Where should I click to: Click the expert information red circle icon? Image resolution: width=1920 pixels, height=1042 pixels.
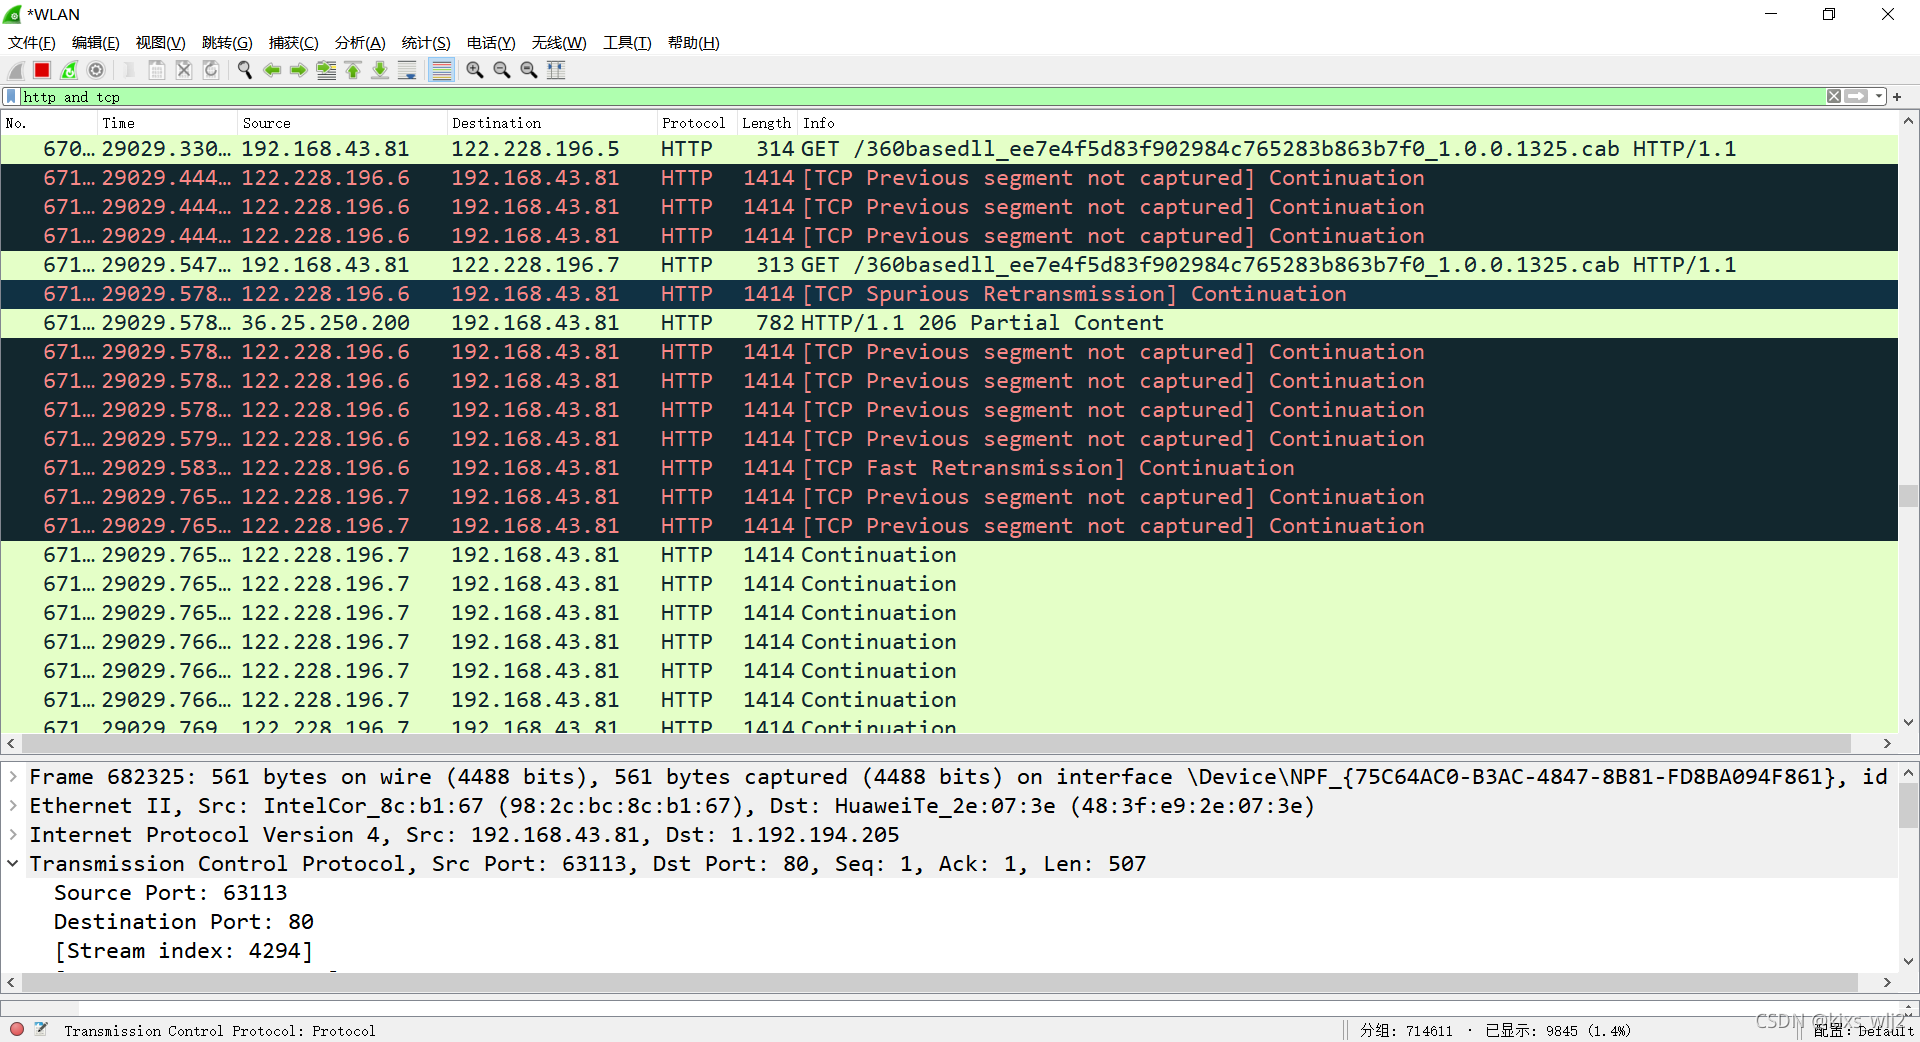[17, 1029]
